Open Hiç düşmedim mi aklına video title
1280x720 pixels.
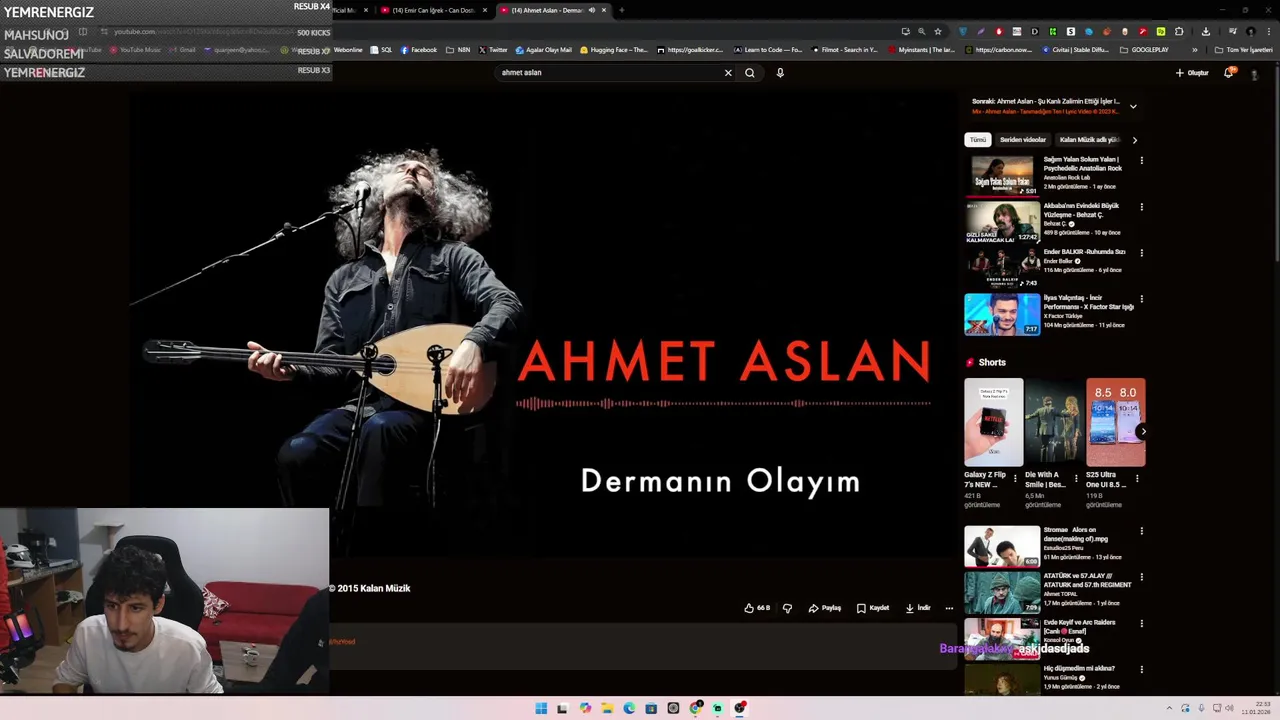(x=1079, y=668)
